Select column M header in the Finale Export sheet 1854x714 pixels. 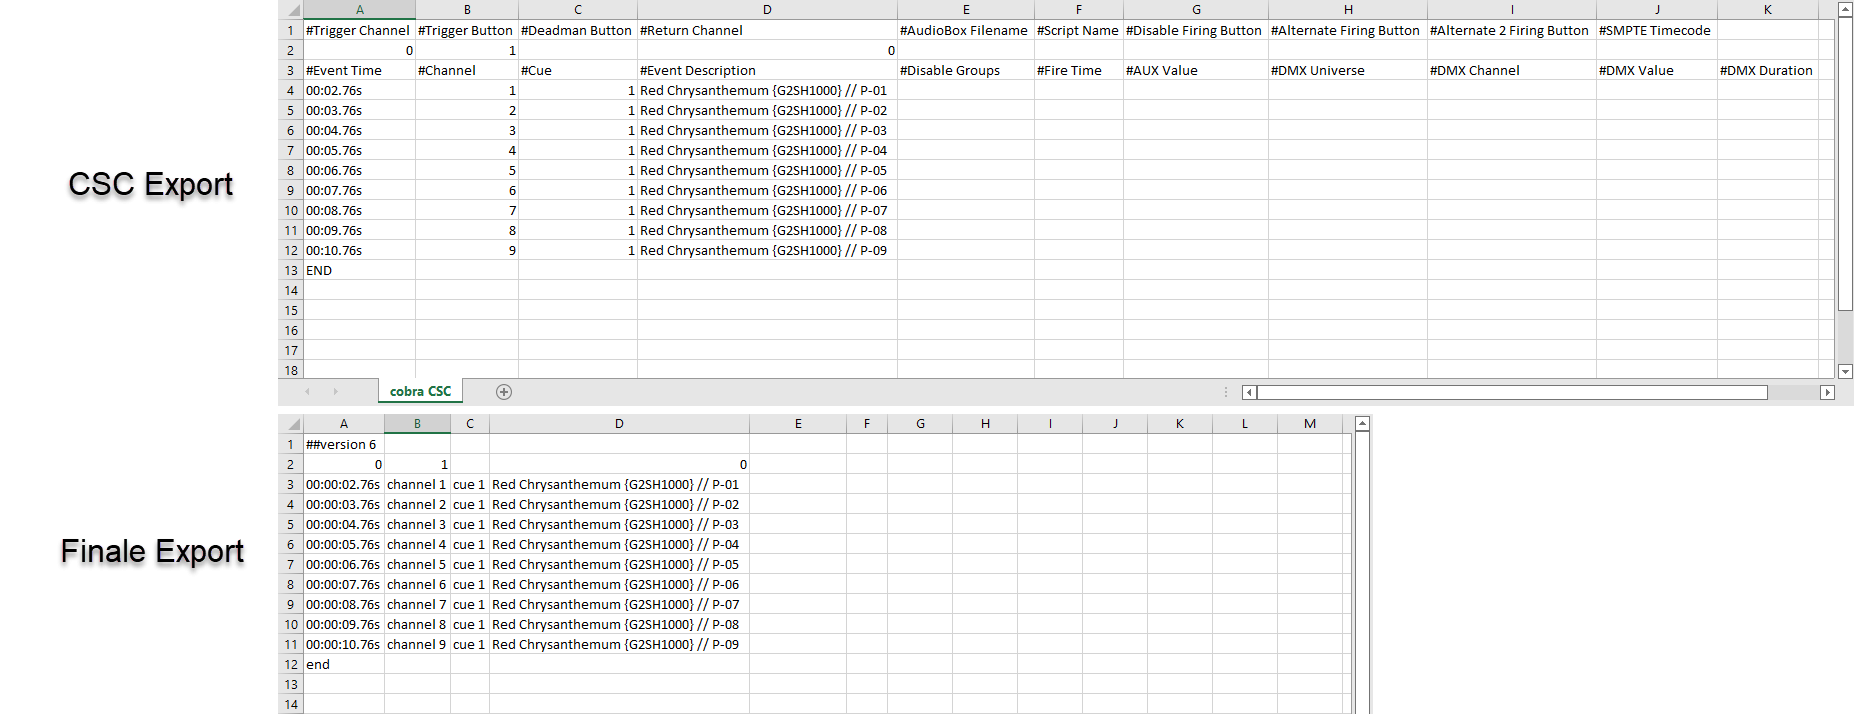point(1310,424)
